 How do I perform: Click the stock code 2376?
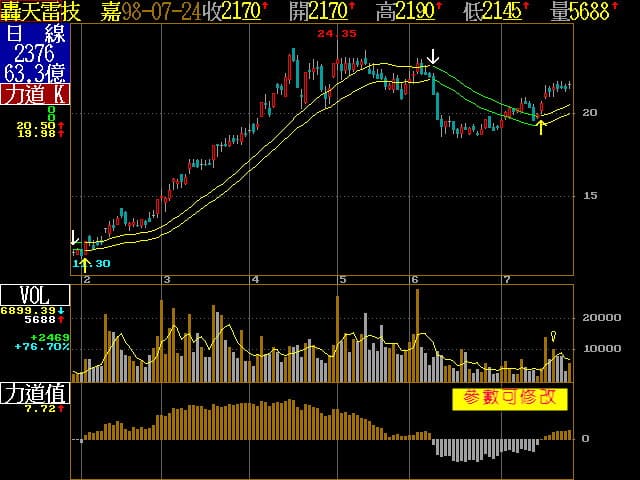pyautogui.click(x=35, y=54)
